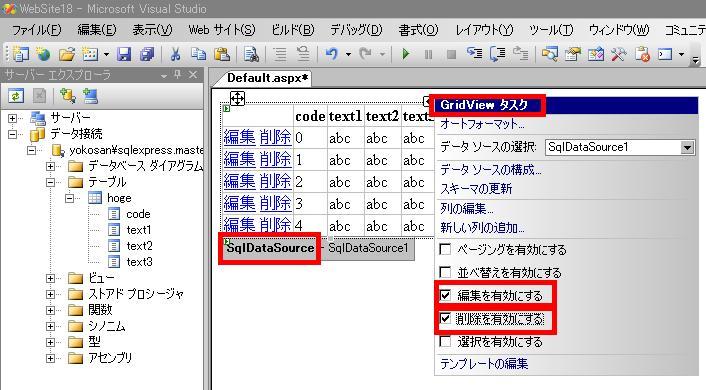The width and height of the screenshot is (706, 390).
Task: Open the 表示(V) menu
Action: (152, 30)
